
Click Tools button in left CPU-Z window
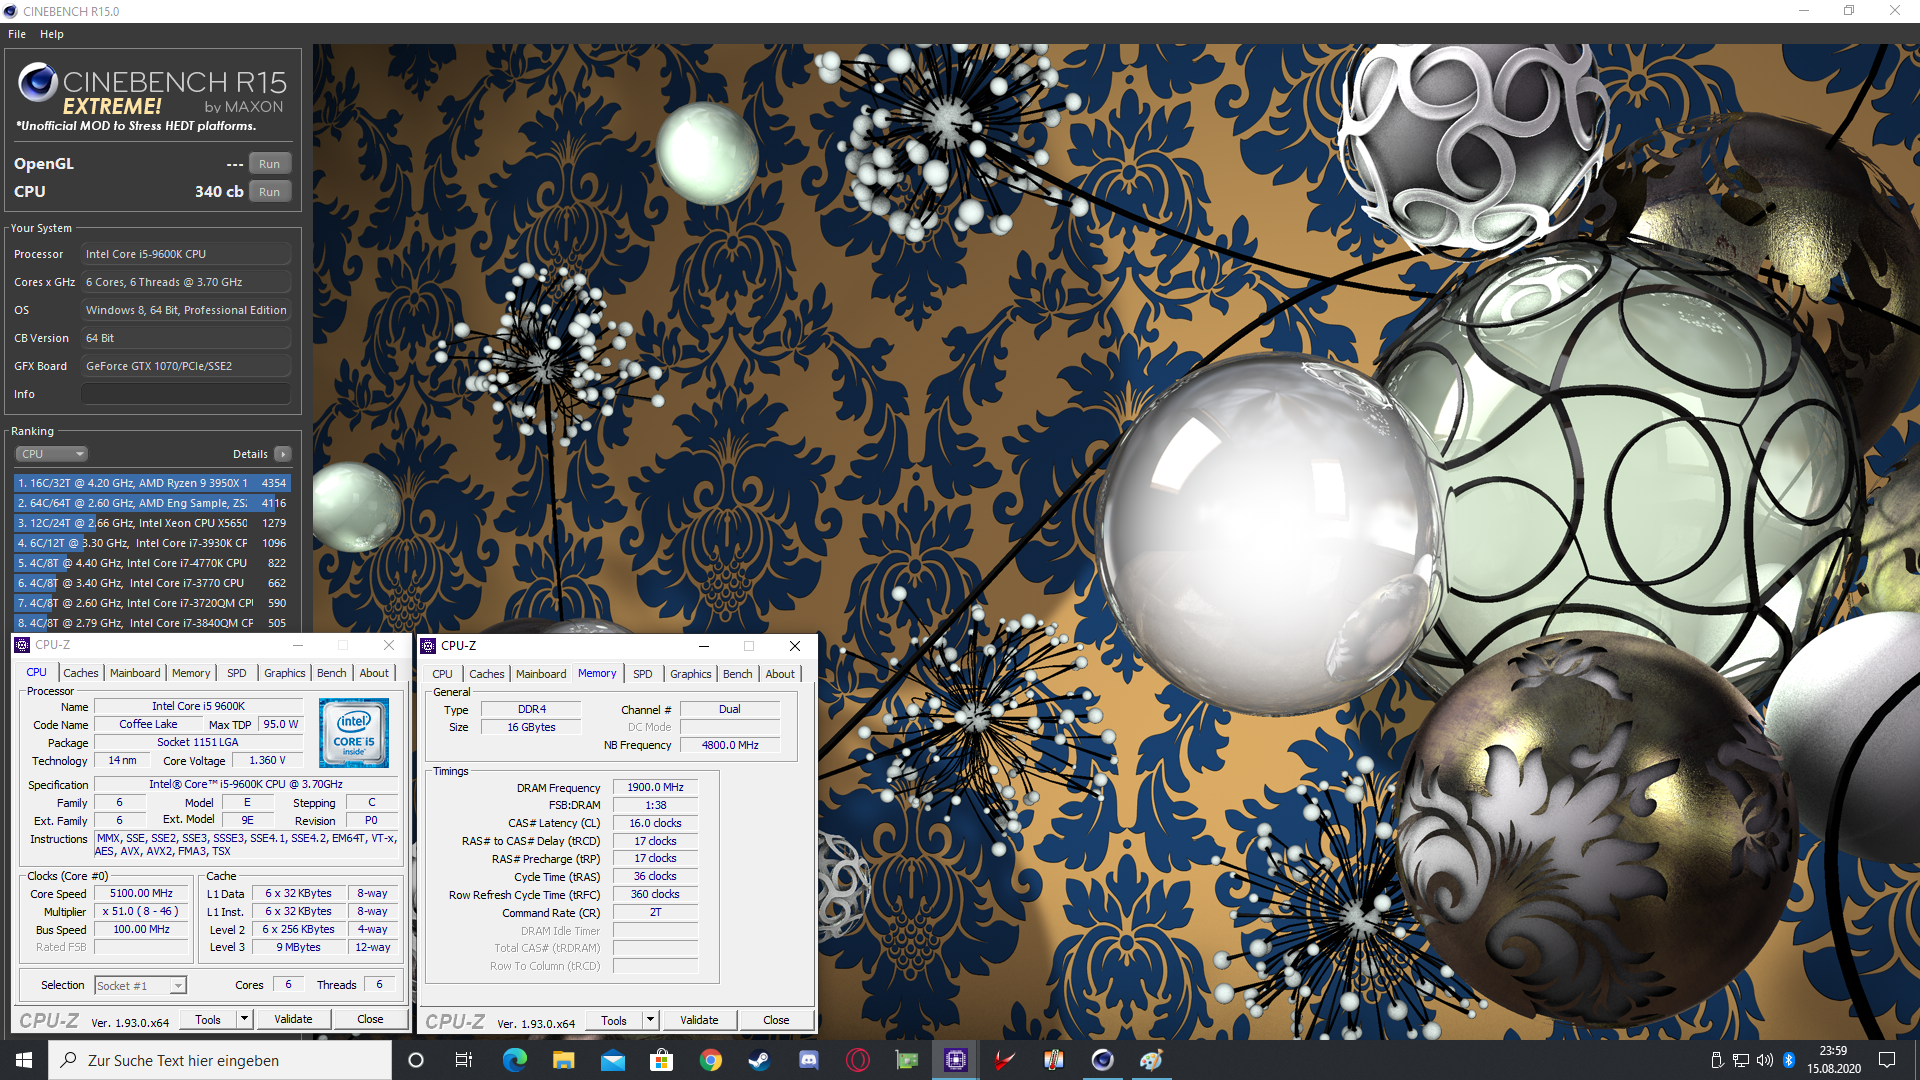(208, 1019)
